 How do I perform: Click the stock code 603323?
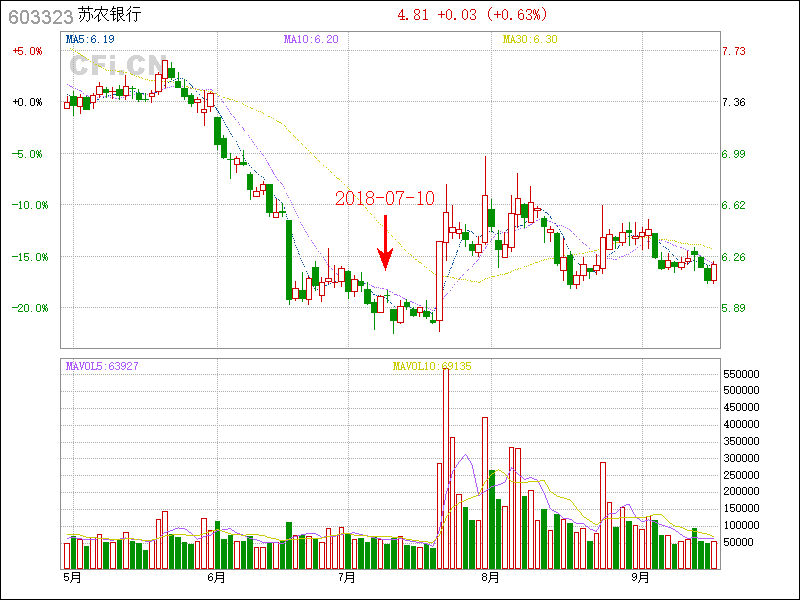click(x=41, y=17)
